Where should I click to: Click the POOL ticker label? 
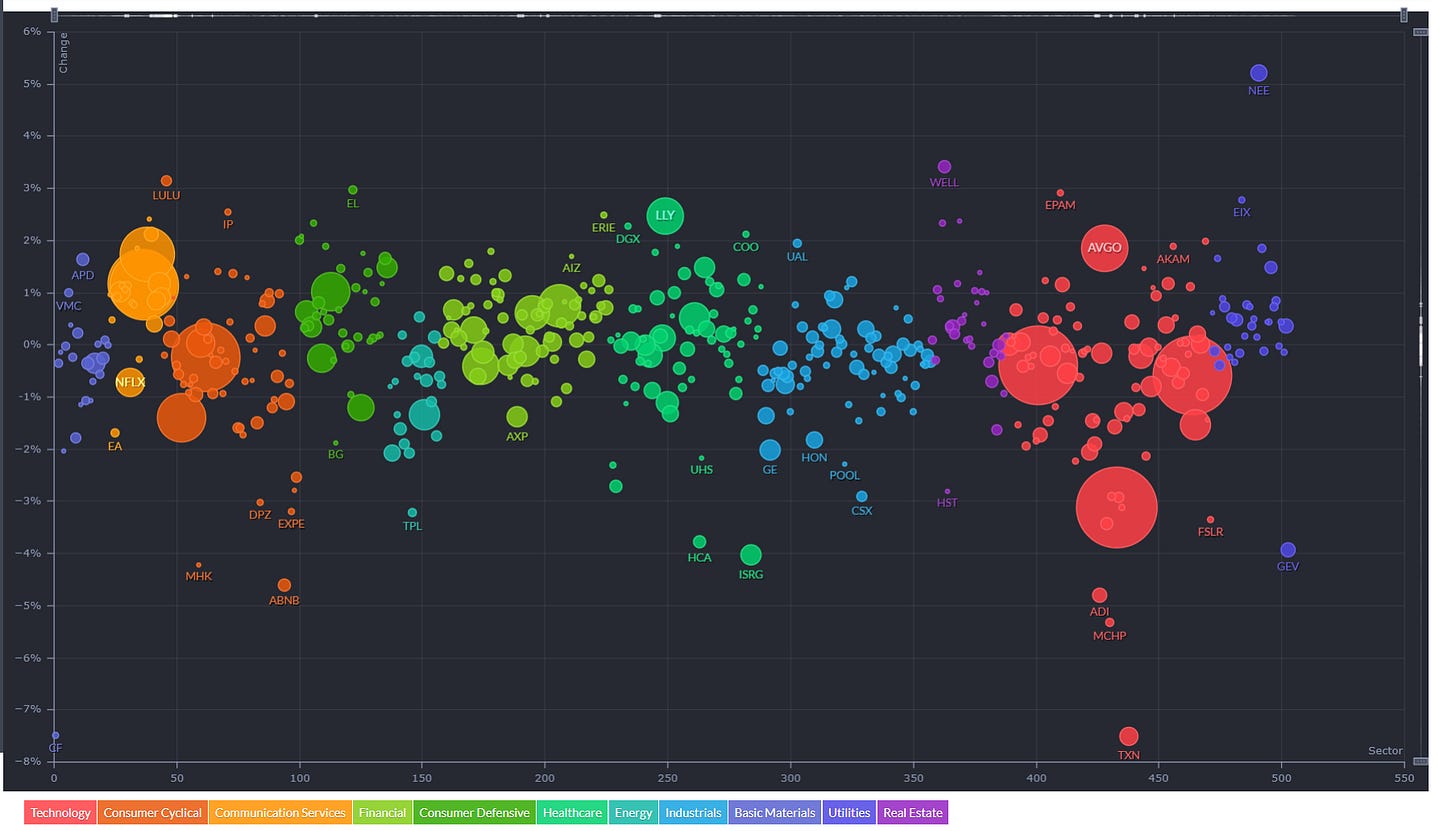click(845, 476)
